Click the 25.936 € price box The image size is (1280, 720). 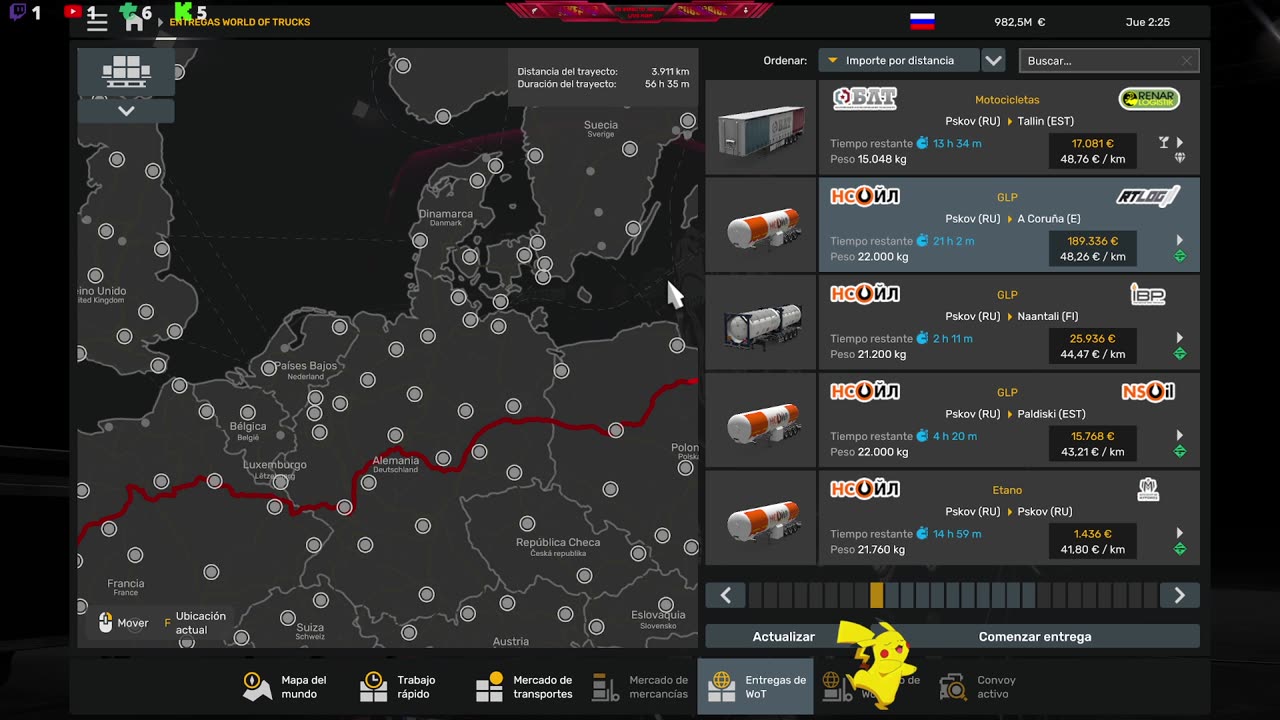click(x=1092, y=346)
